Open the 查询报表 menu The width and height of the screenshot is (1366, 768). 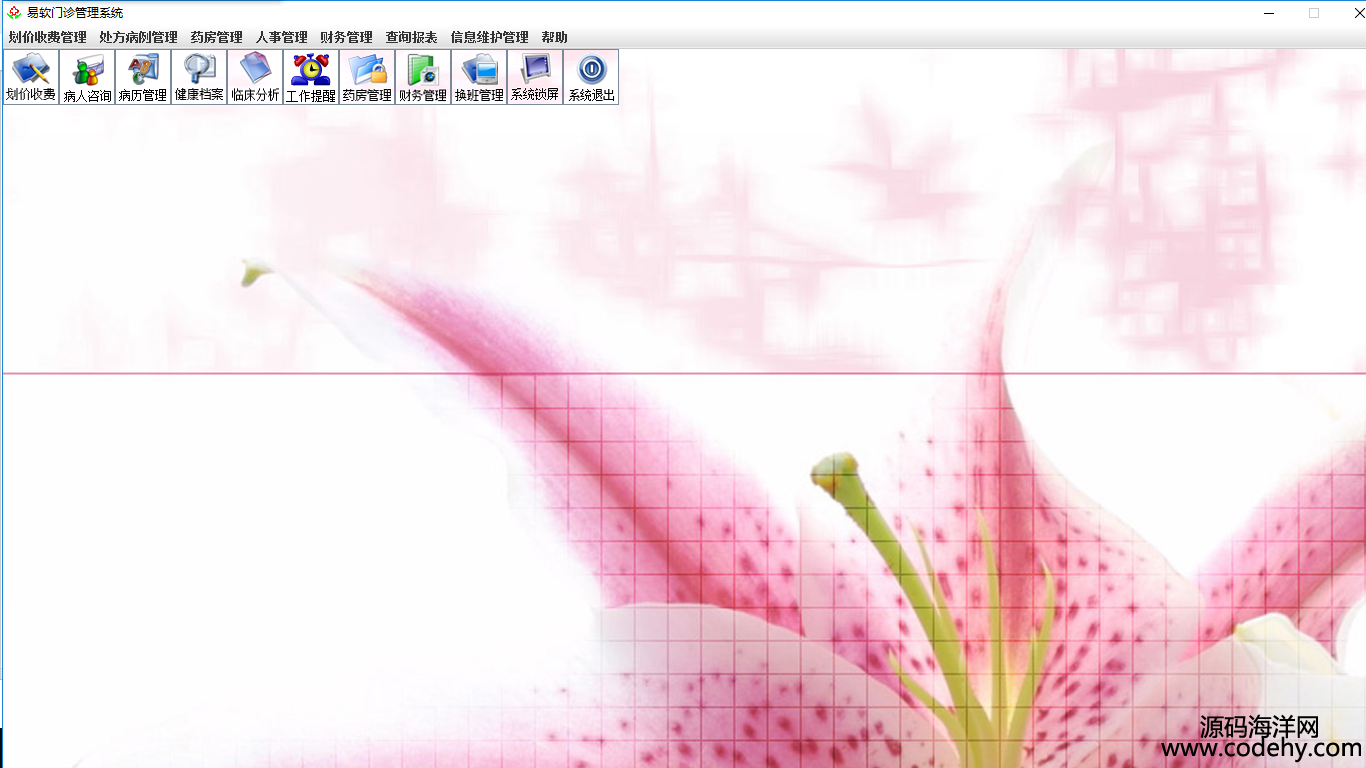tap(411, 37)
